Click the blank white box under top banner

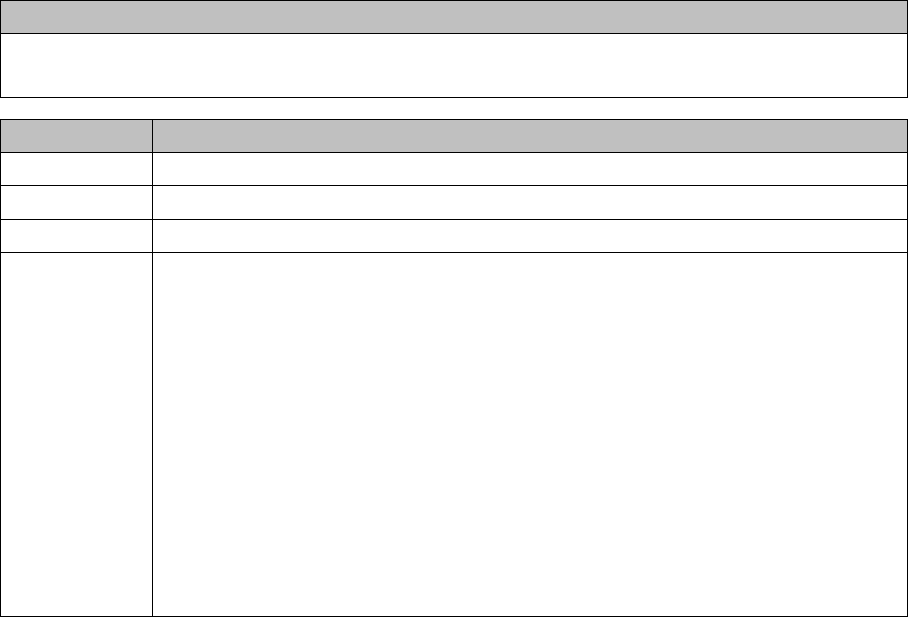[454, 65]
